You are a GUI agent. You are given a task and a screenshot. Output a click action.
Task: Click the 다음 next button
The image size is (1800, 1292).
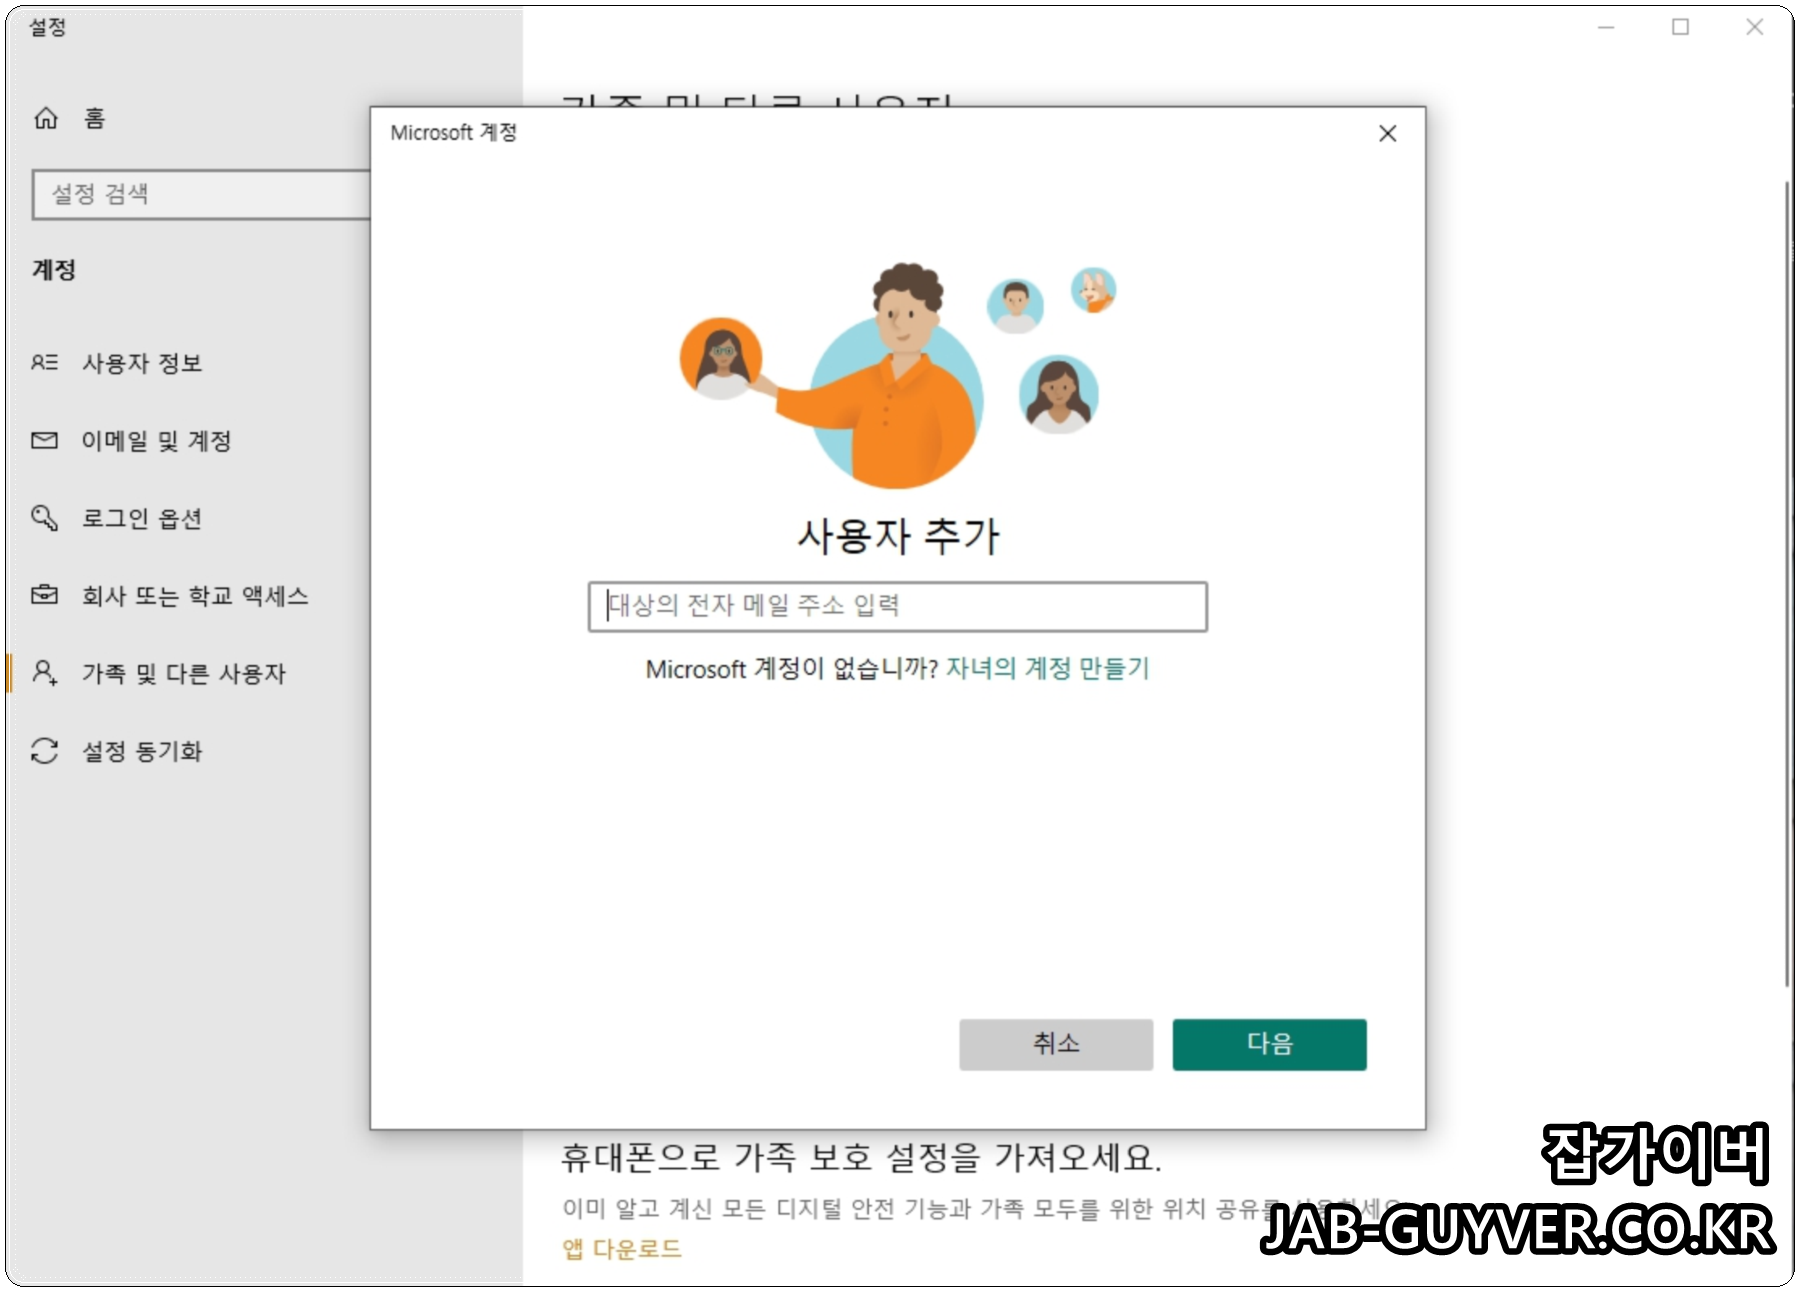pos(1269,1044)
